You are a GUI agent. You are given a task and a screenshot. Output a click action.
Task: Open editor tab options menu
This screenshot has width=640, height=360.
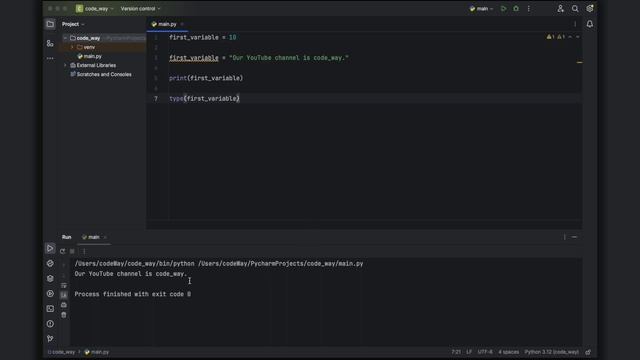point(575,24)
